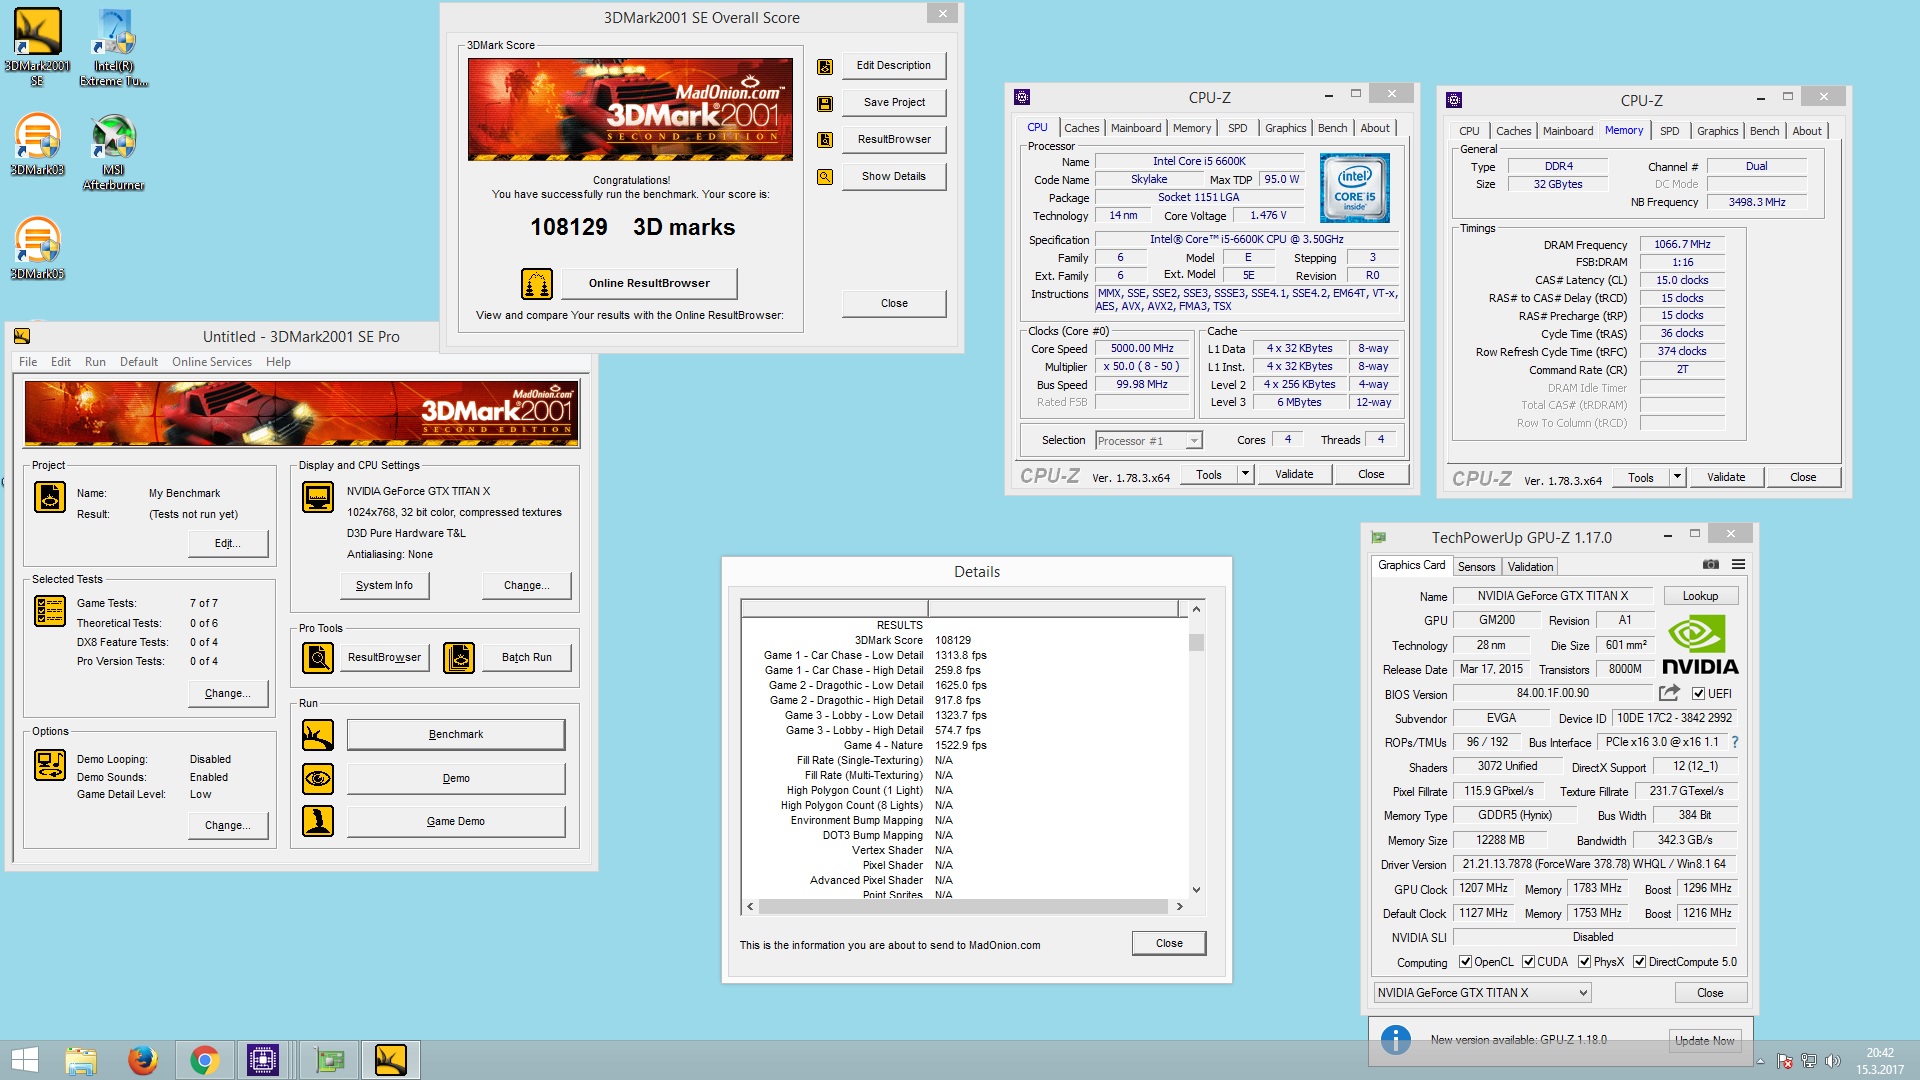Click the Display and CPU Settings monitor icon
Viewport: 1920px width, 1080px height.
pos(318,496)
